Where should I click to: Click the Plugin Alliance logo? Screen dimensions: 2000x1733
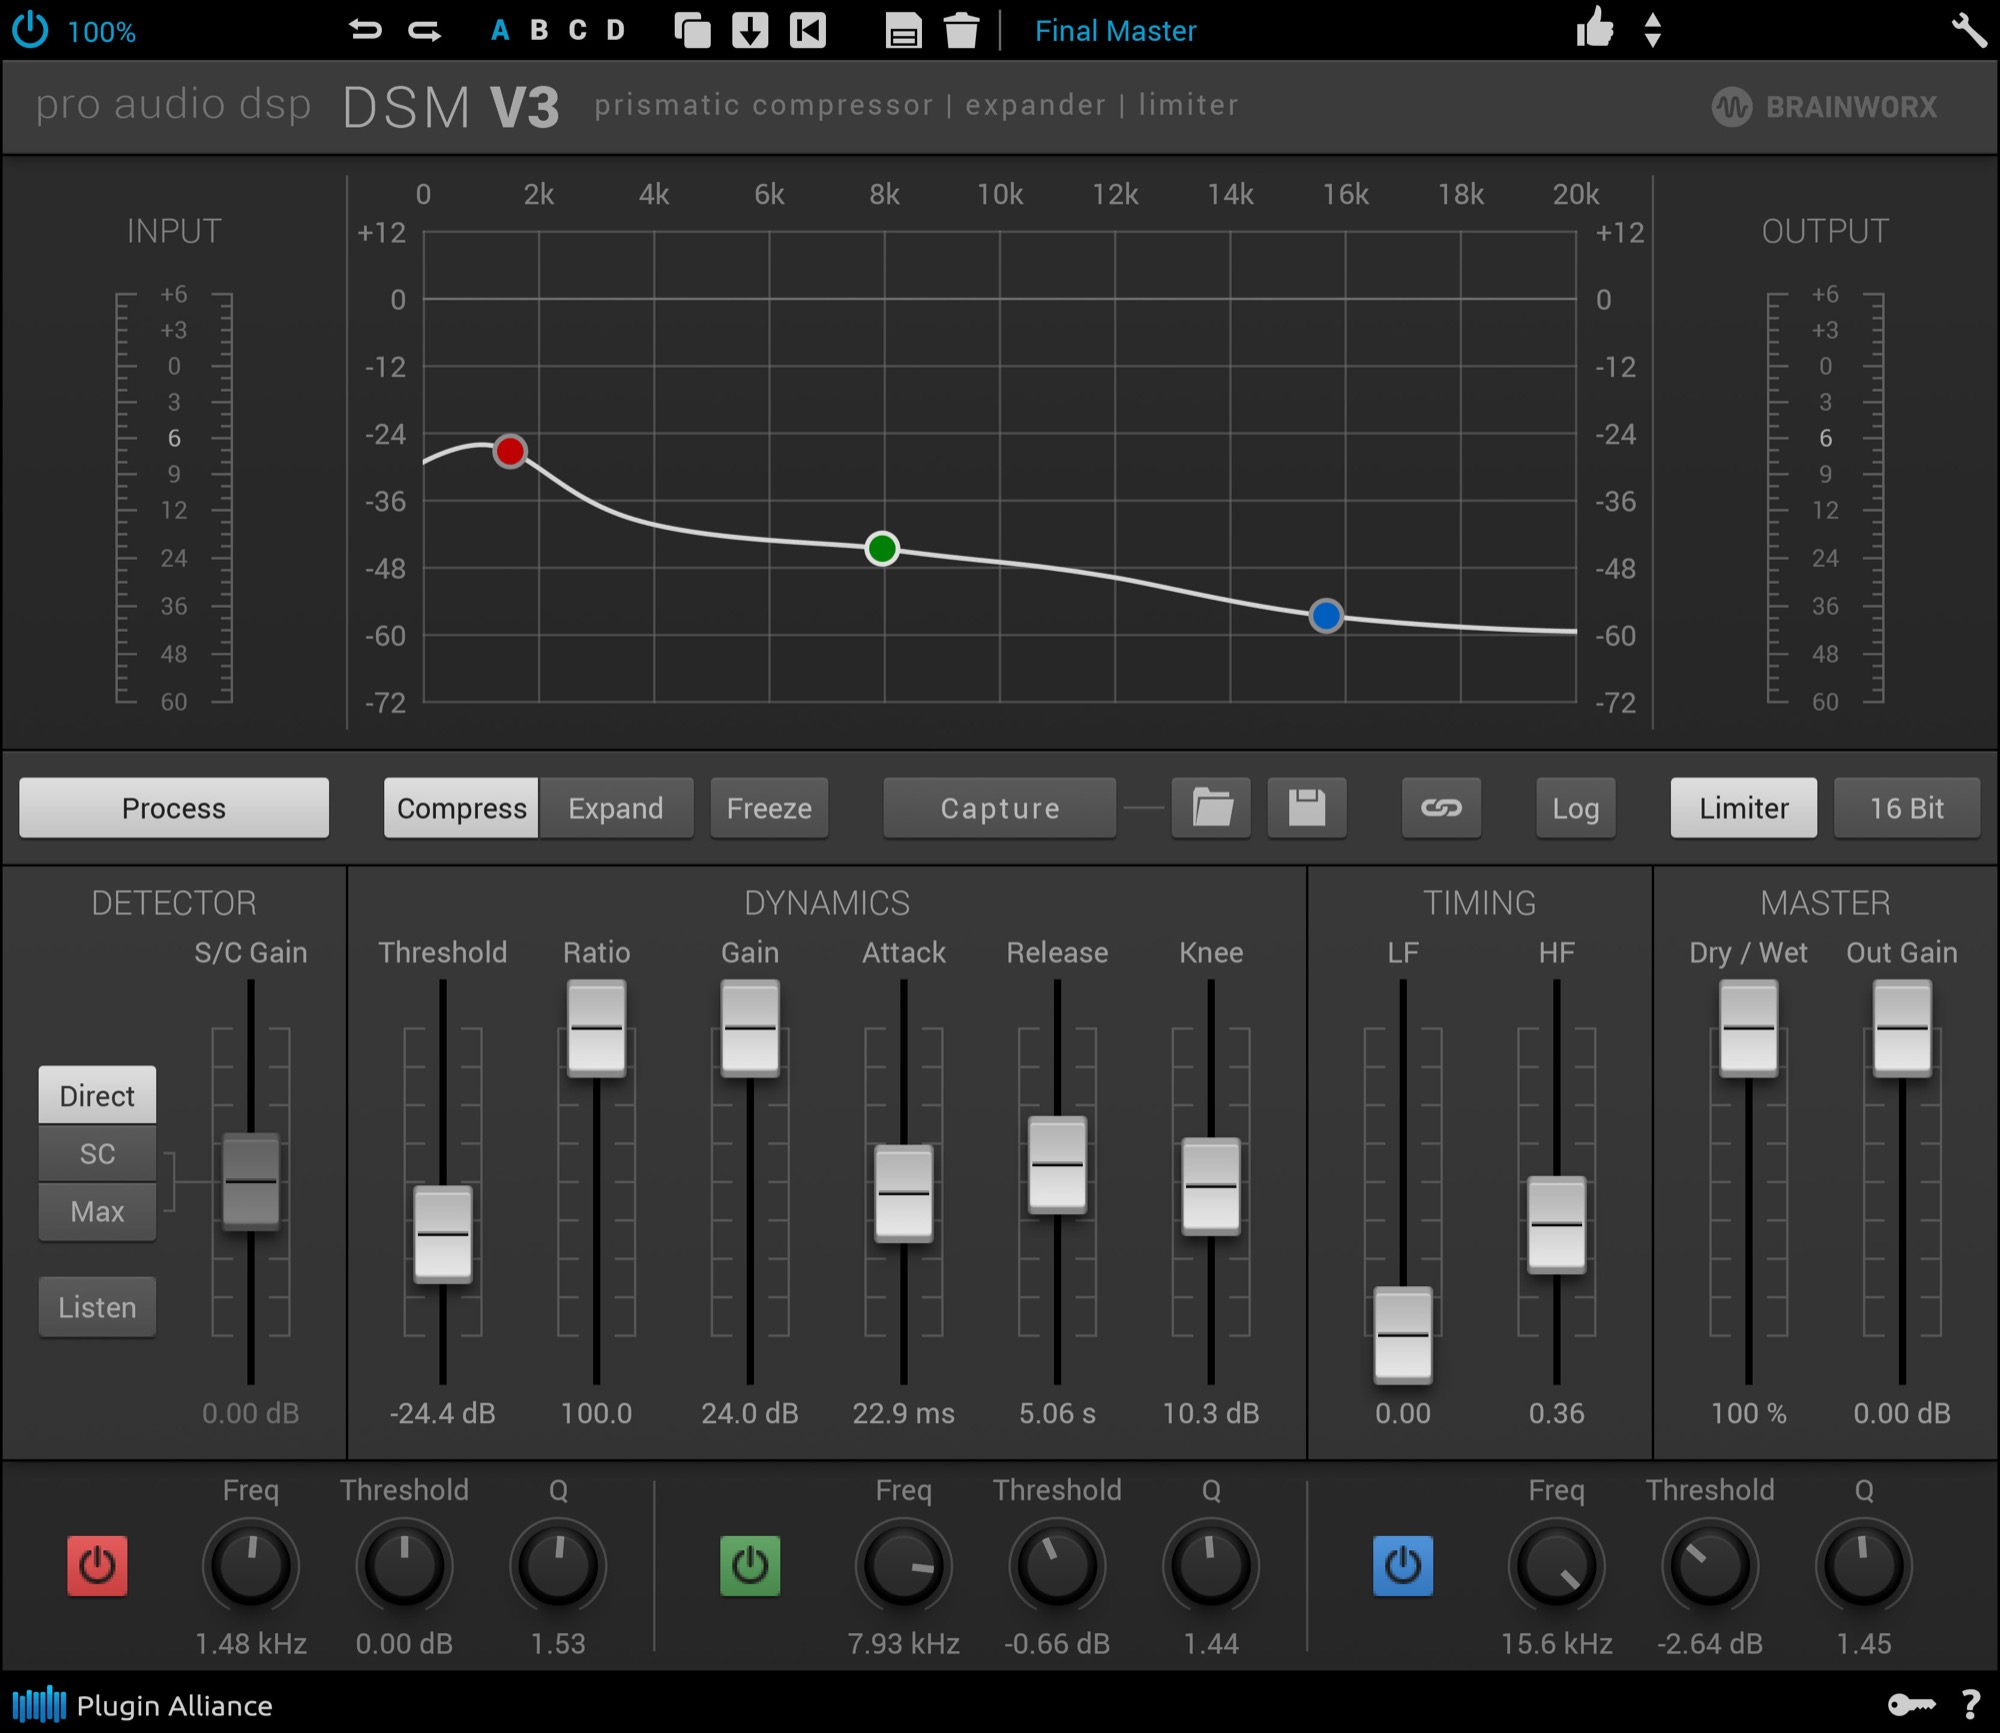(x=142, y=1705)
